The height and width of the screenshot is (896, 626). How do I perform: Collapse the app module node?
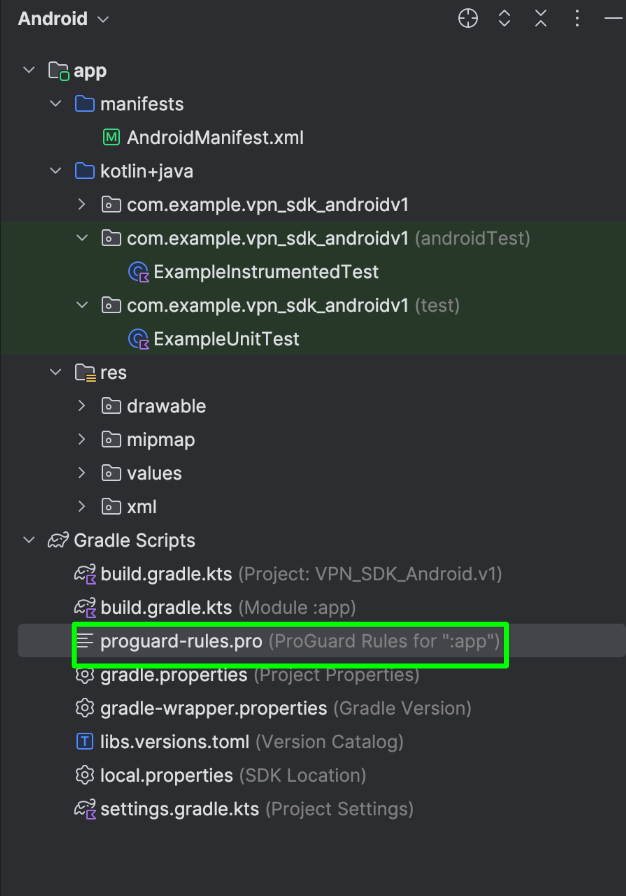pos(29,71)
